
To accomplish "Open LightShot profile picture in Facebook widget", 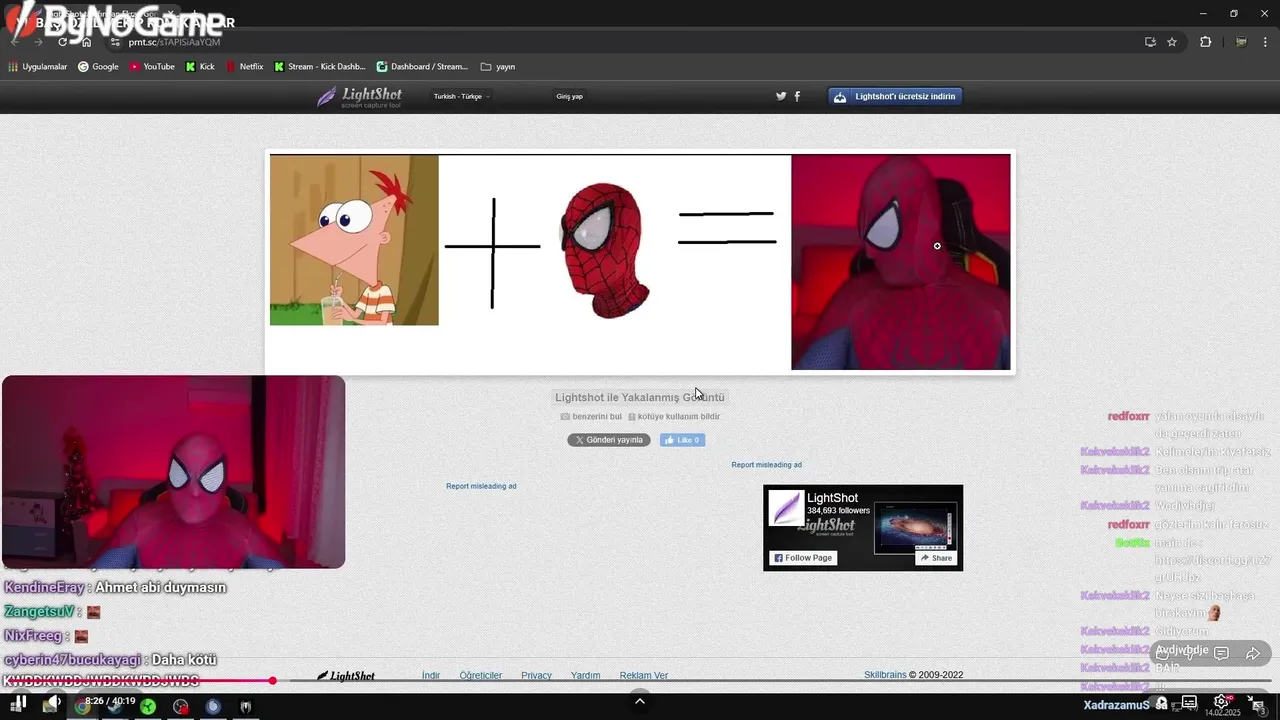I will point(786,508).
